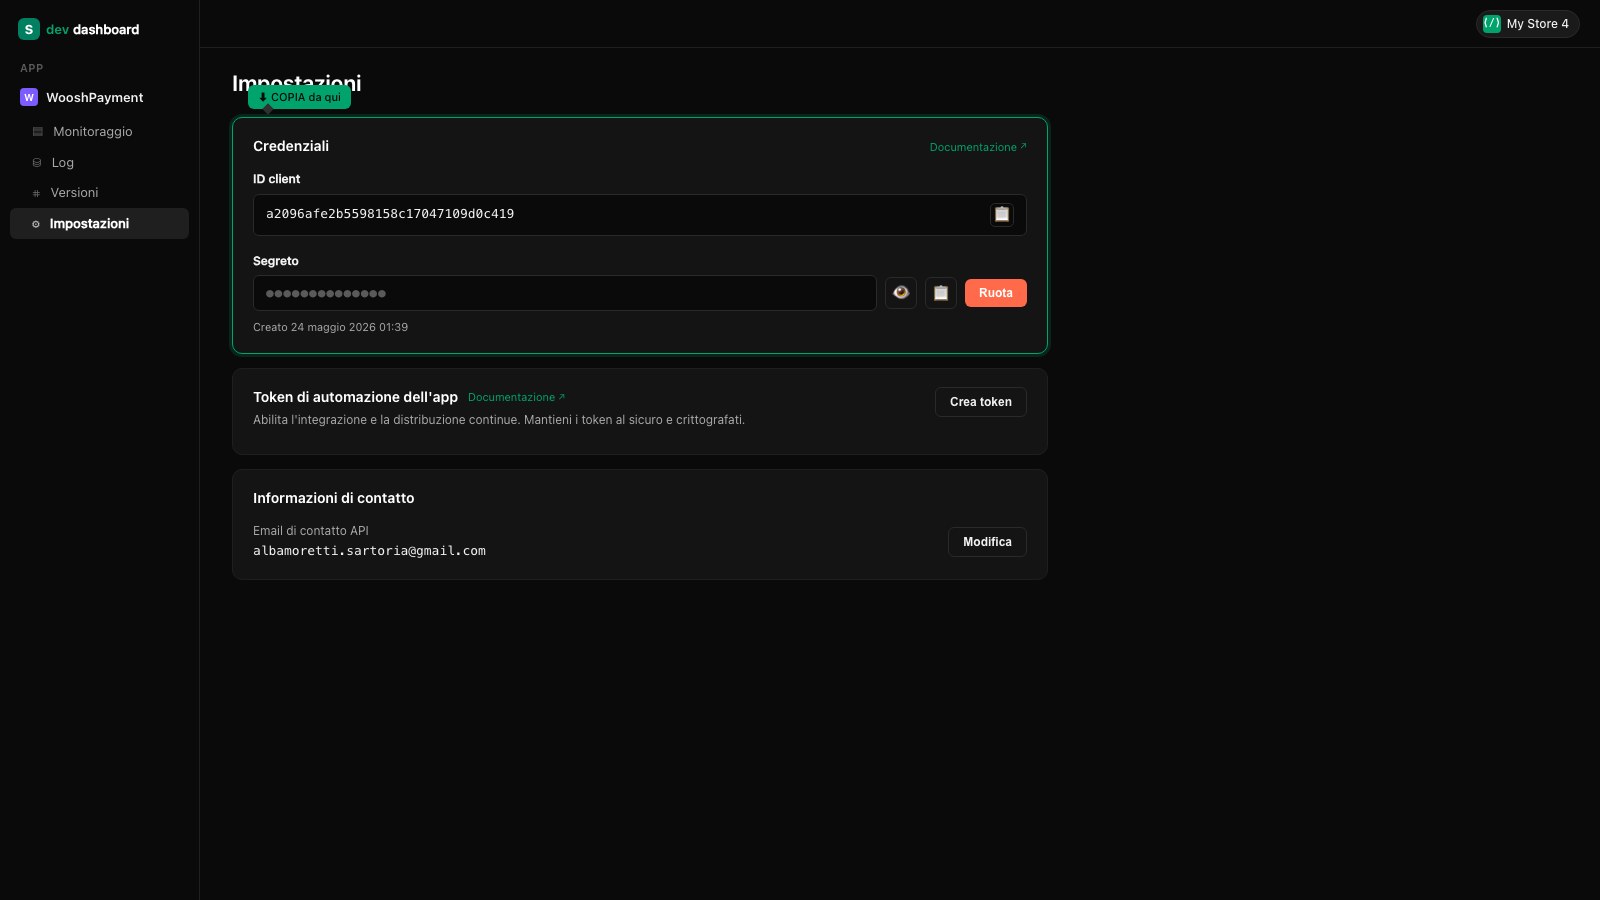
Task: Click the 'Creato 24 maggio 2026 01:39' text
Action: 330,327
